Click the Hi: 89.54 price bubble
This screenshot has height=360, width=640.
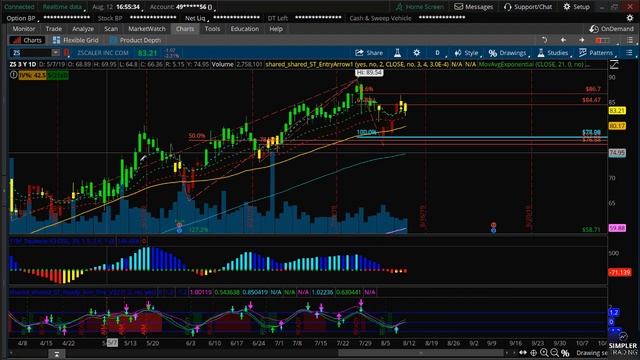369,72
